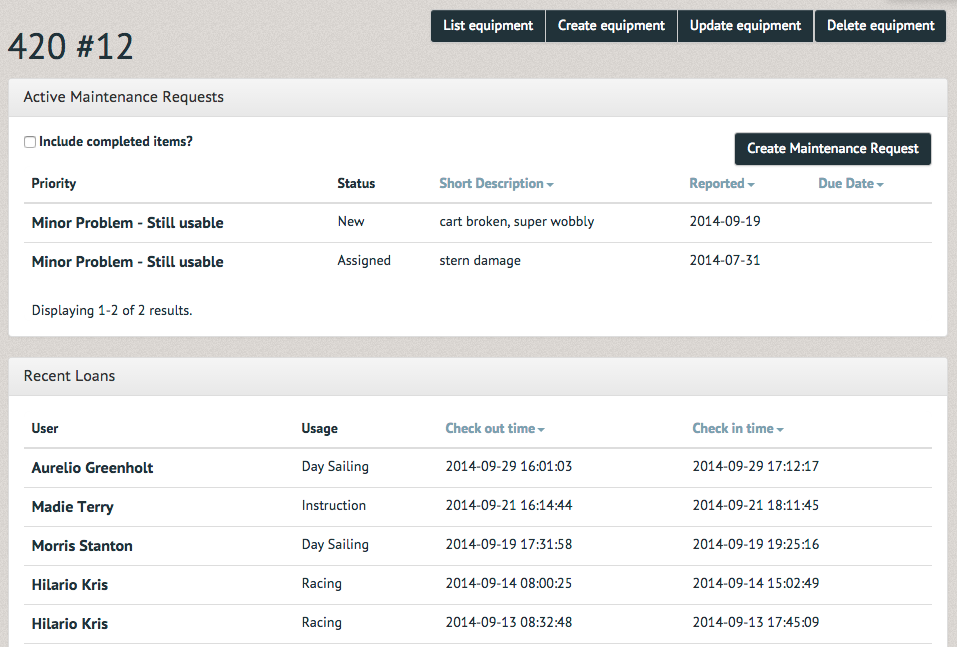
Task: Click the User column header
Action: 45,428
